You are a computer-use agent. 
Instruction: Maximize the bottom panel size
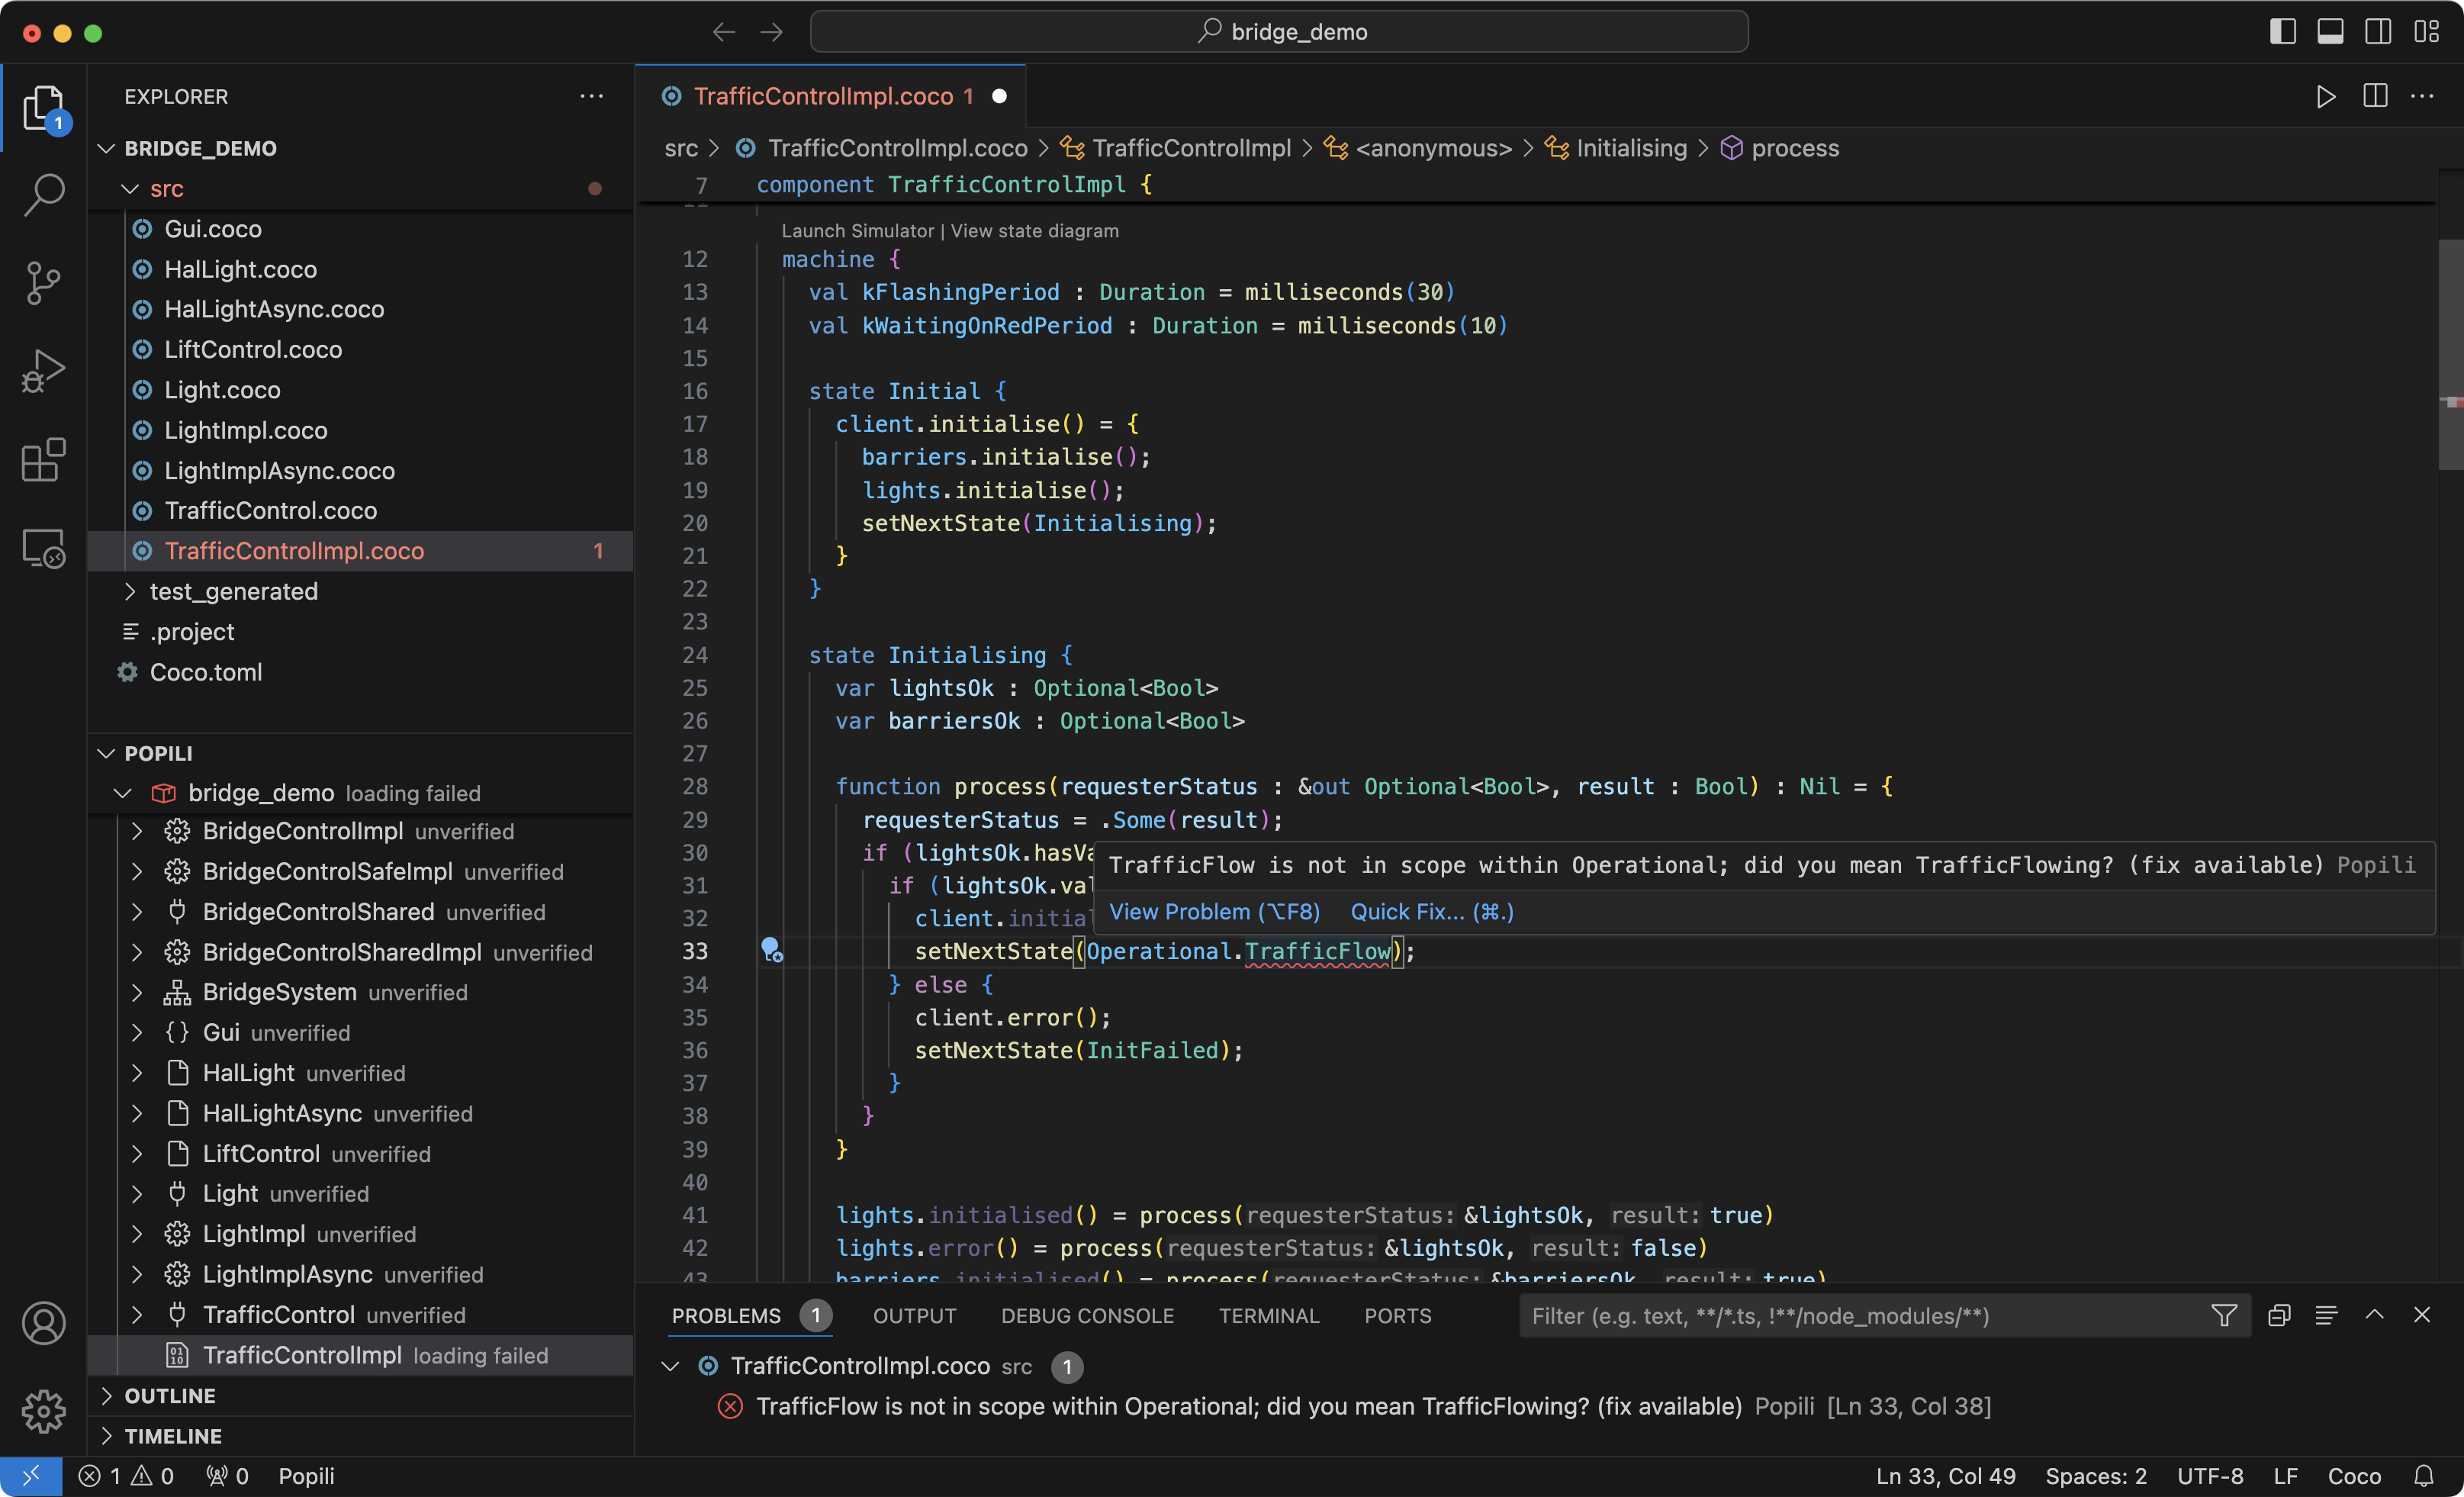2374,1315
